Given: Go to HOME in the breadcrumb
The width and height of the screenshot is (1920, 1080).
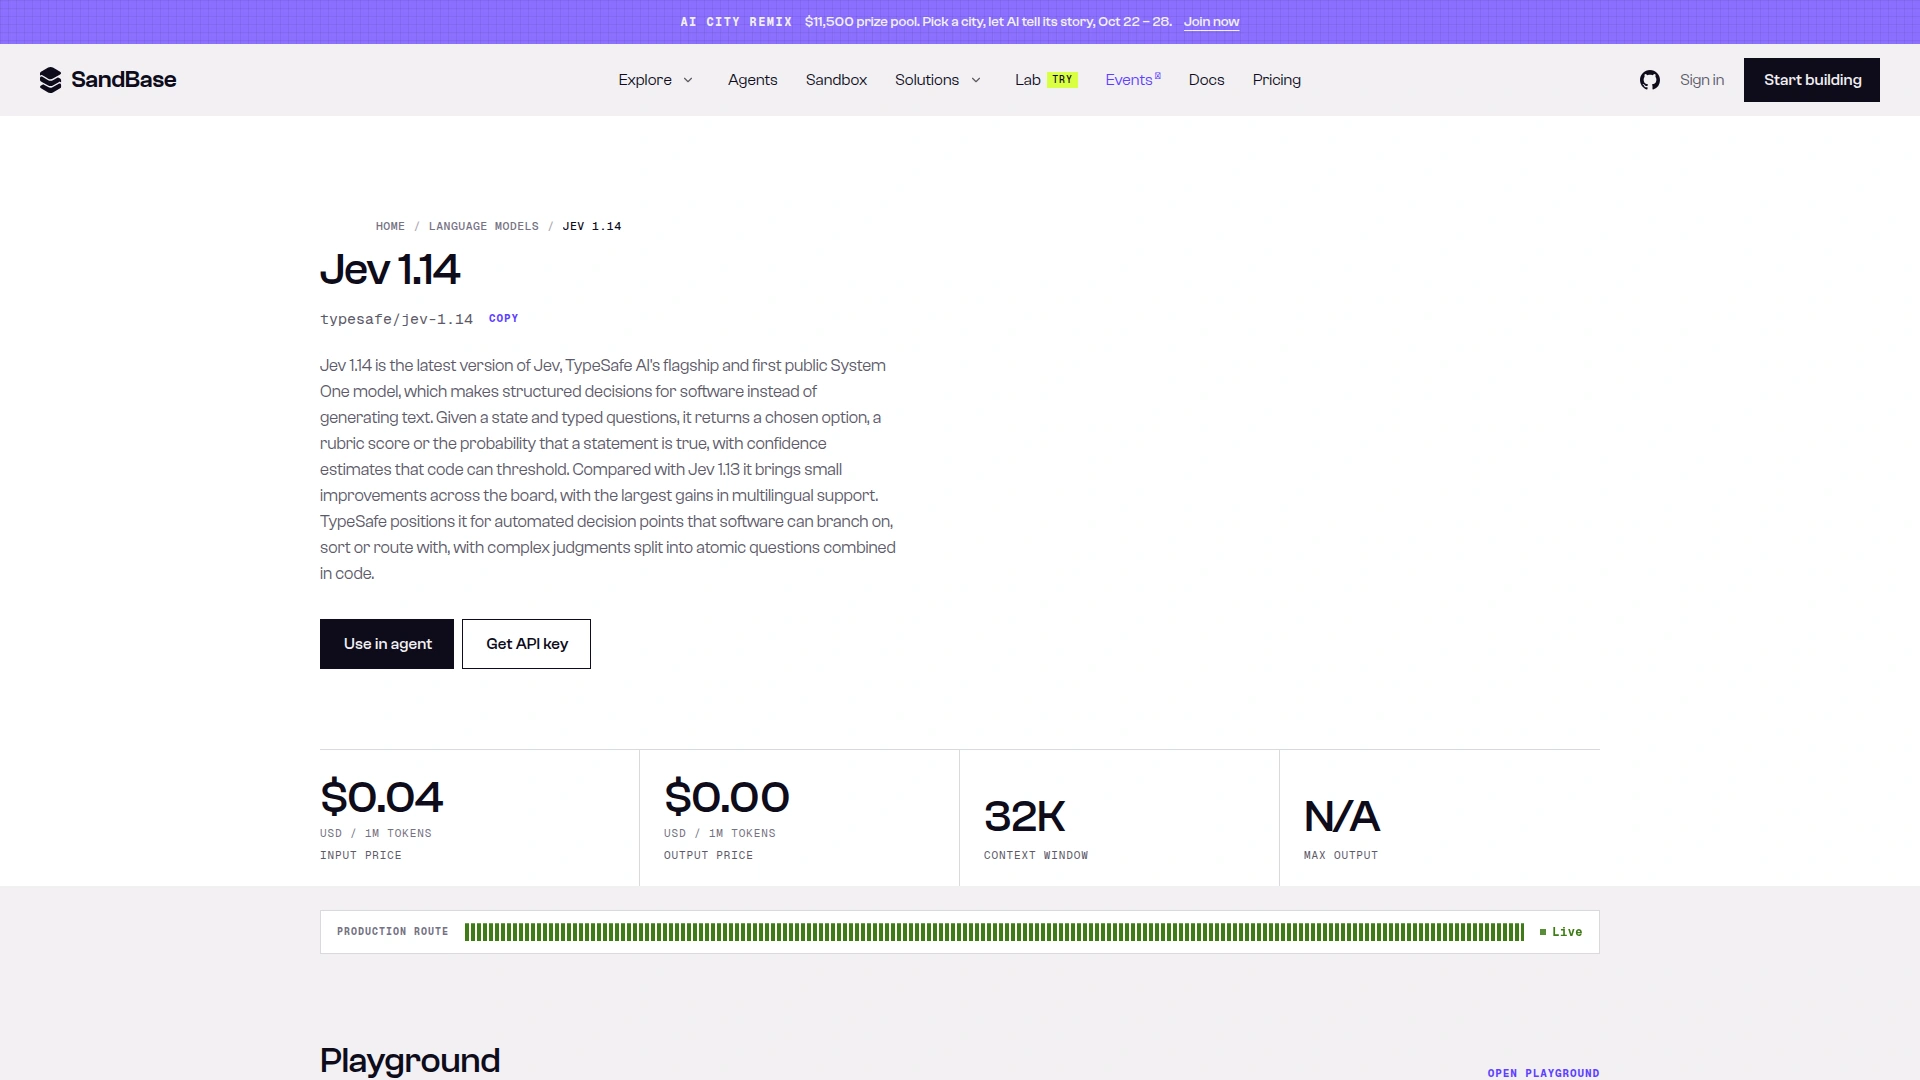Looking at the screenshot, I should click(390, 227).
